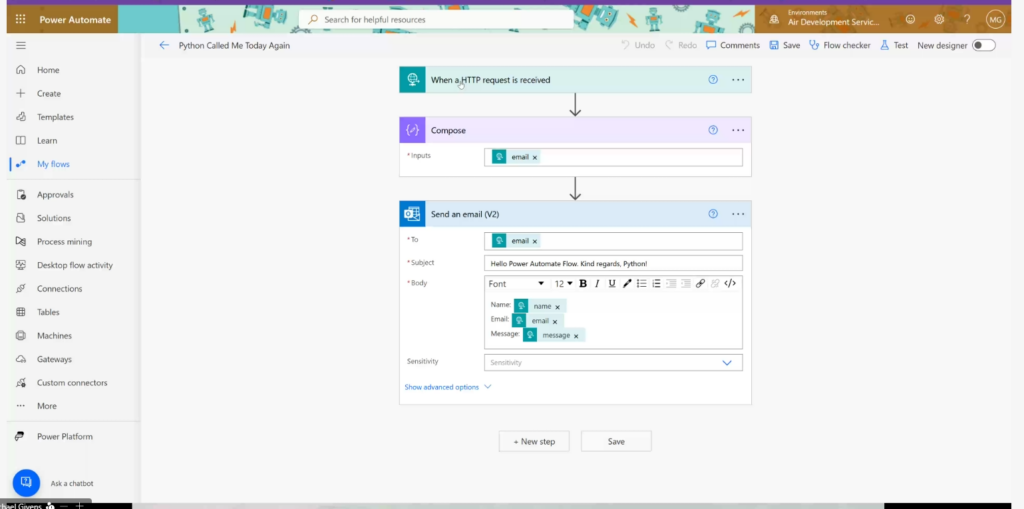The width and height of the screenshot is (1024, 509).
Task: Open Ask a chatbot button
Action: click(26, 483)
